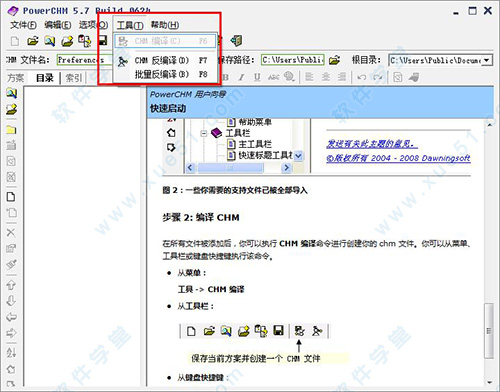The image size is (500, 392).
Task: Choose CHM 反编译(D) from tools menu
Action: pos(166,61)
